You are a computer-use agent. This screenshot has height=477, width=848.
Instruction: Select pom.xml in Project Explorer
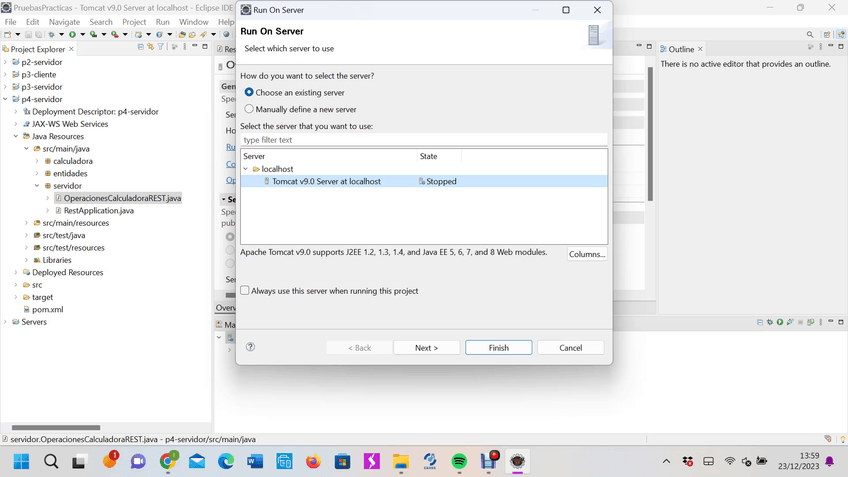(x=47, y=309)
